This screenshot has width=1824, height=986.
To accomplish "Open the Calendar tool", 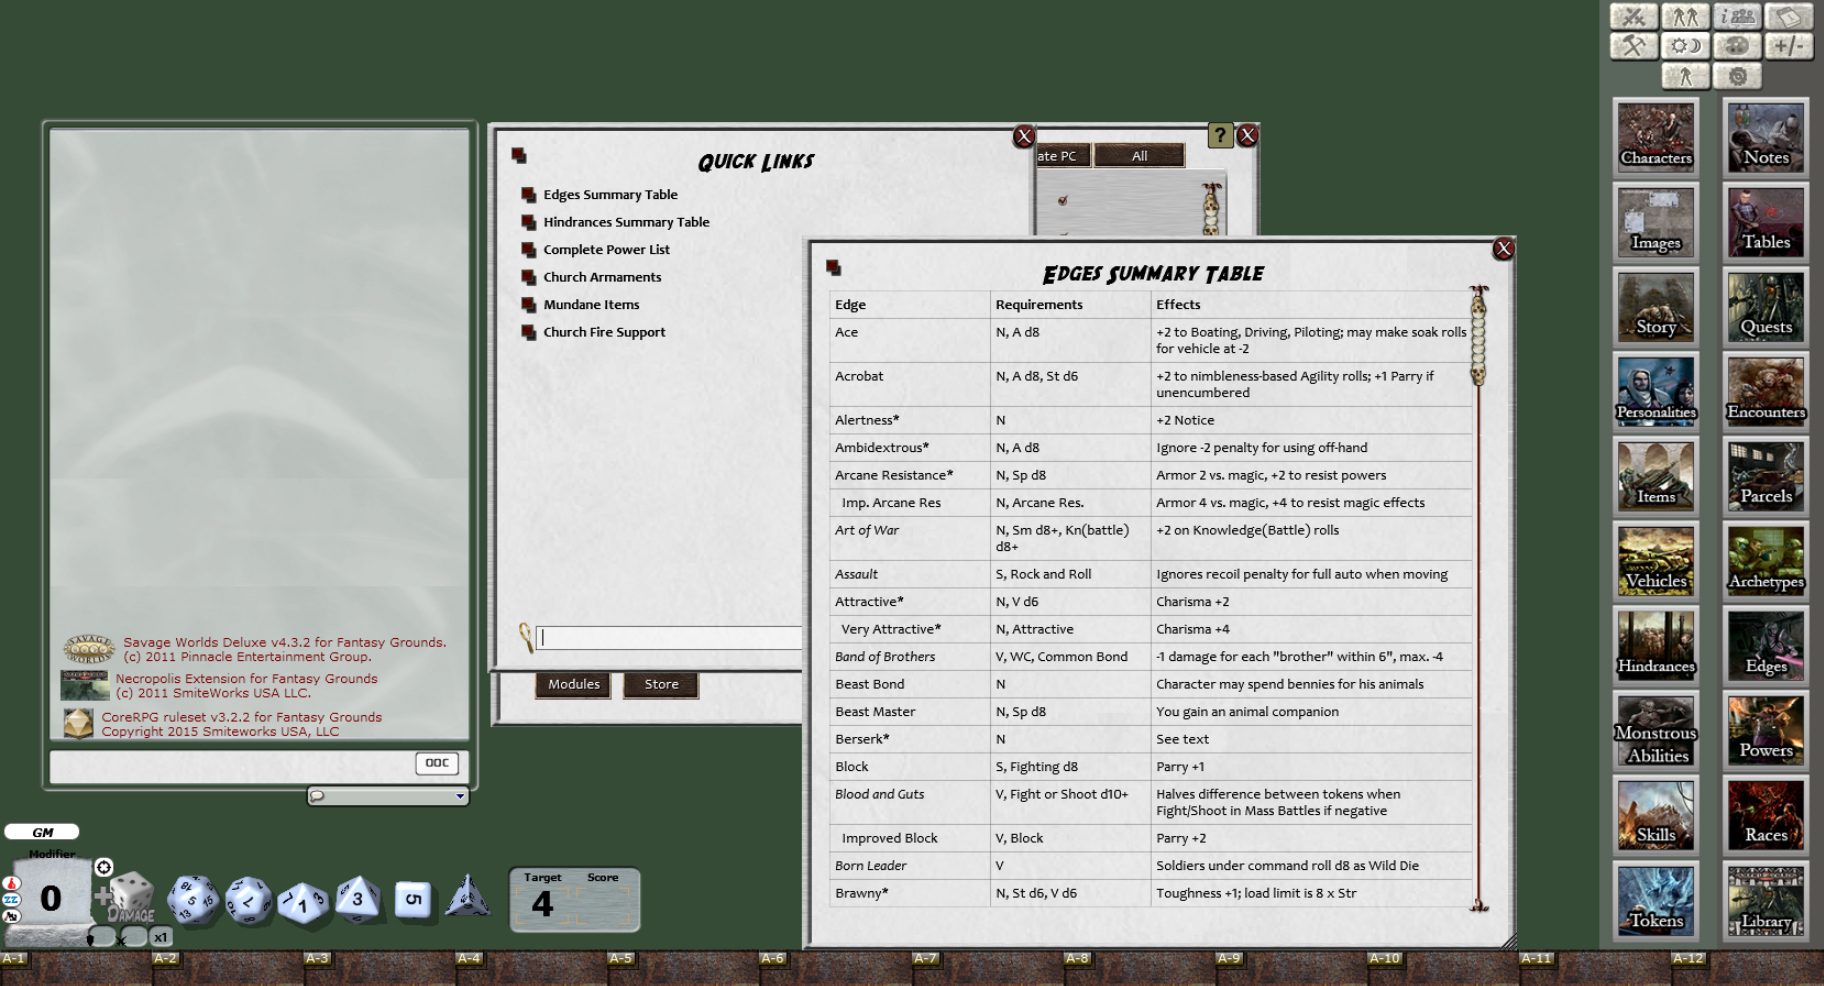I will (1789, 16).
